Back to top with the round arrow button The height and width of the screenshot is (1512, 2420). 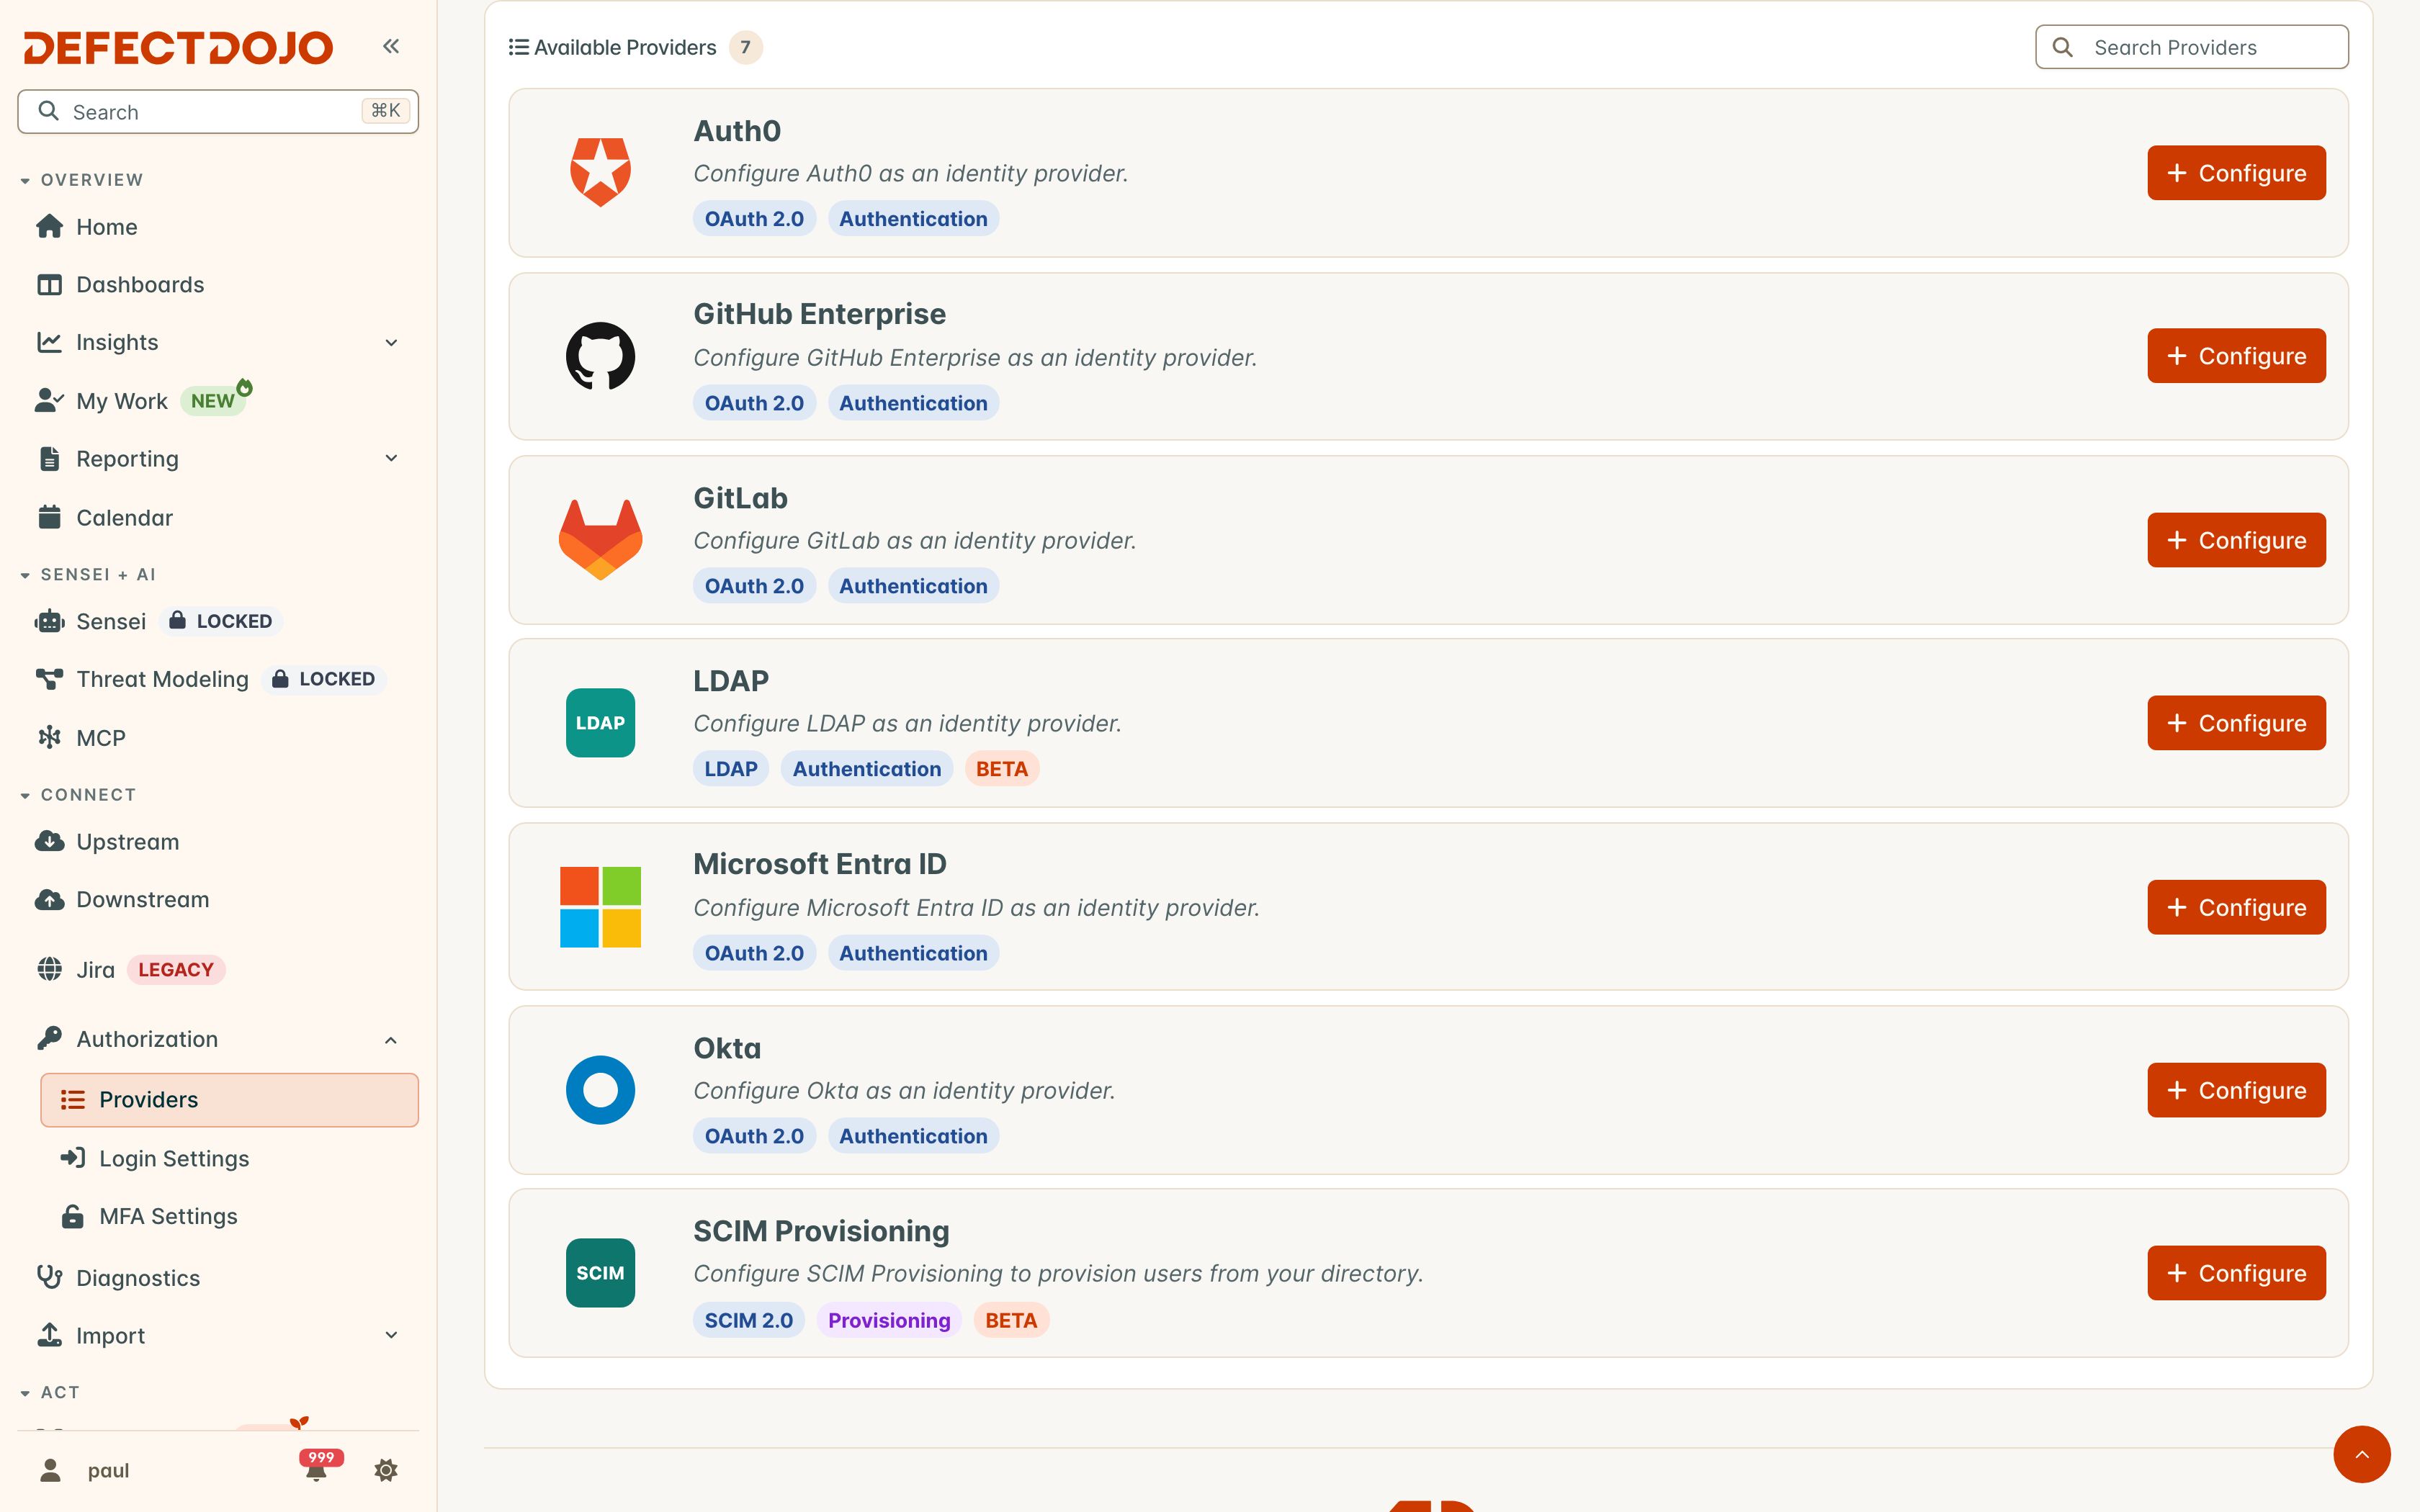(x=2362, y=1454)
